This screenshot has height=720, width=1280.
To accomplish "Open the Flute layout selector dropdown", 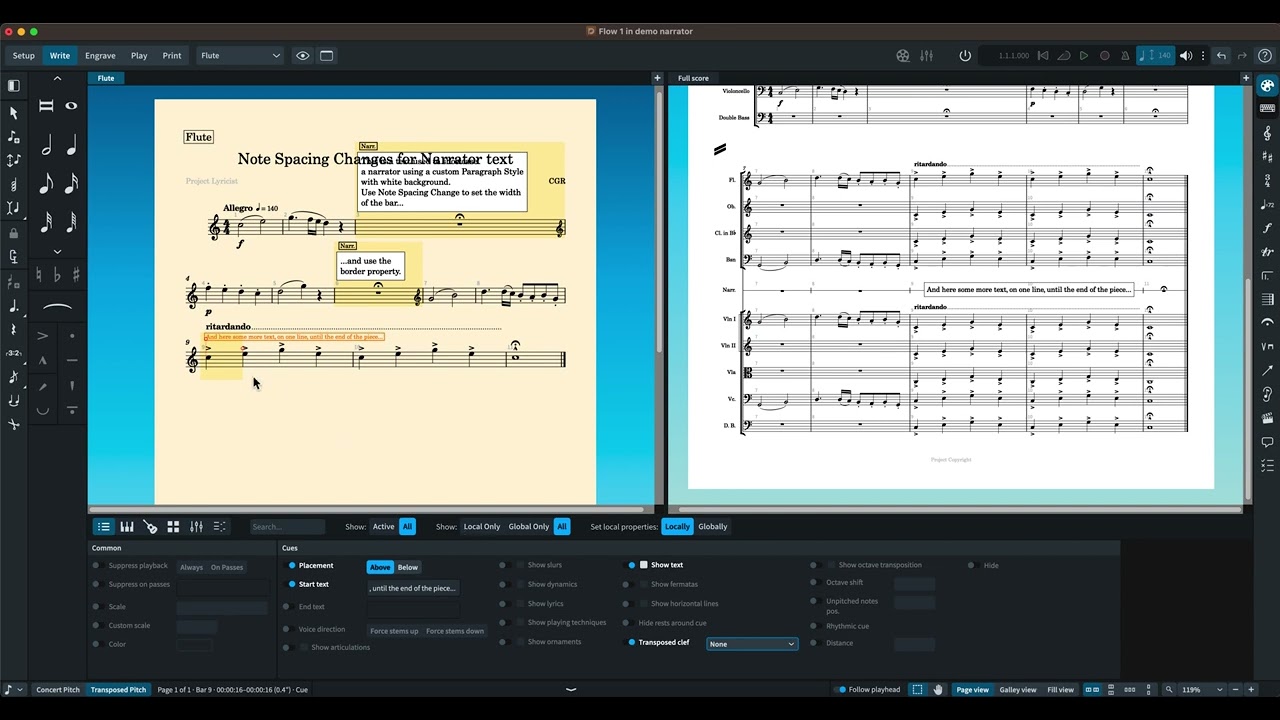I will [x=240, y=56].
